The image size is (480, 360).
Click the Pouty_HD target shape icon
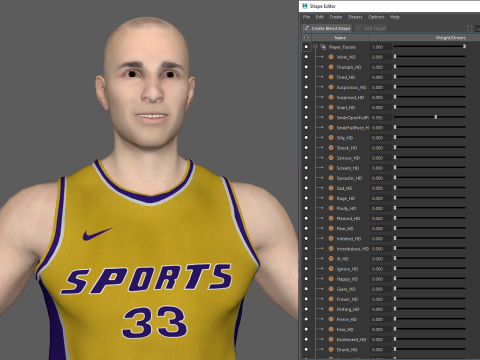pos(331,208)
